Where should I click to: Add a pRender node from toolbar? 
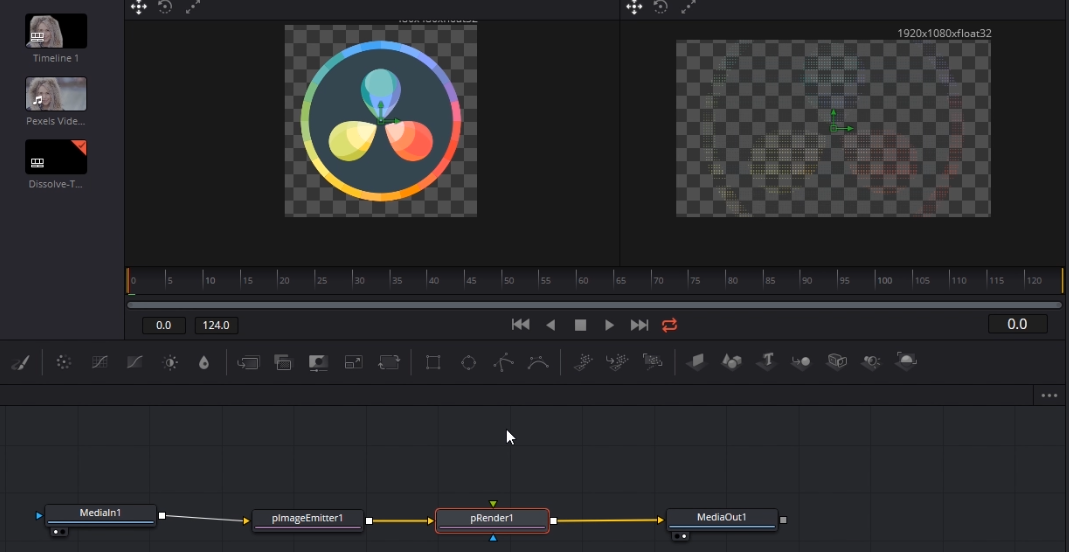(652, 362)
